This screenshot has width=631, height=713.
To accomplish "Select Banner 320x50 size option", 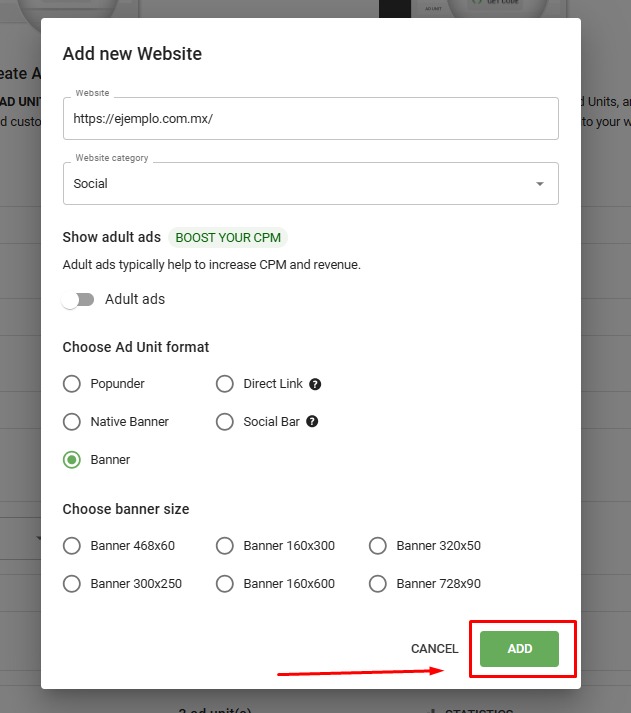I will click(378, 546).
